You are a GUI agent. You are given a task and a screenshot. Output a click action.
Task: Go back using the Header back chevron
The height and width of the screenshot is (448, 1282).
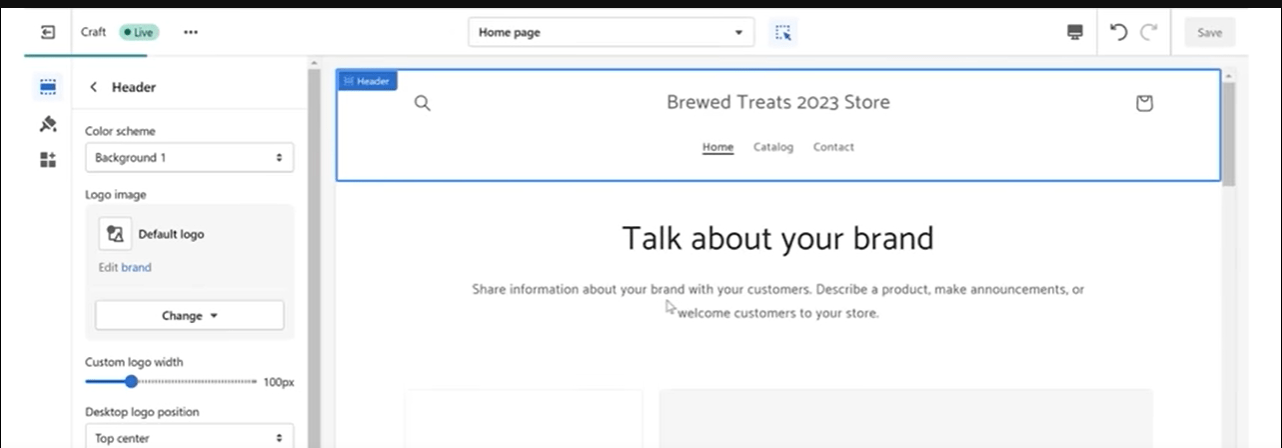tap(94, 87)
